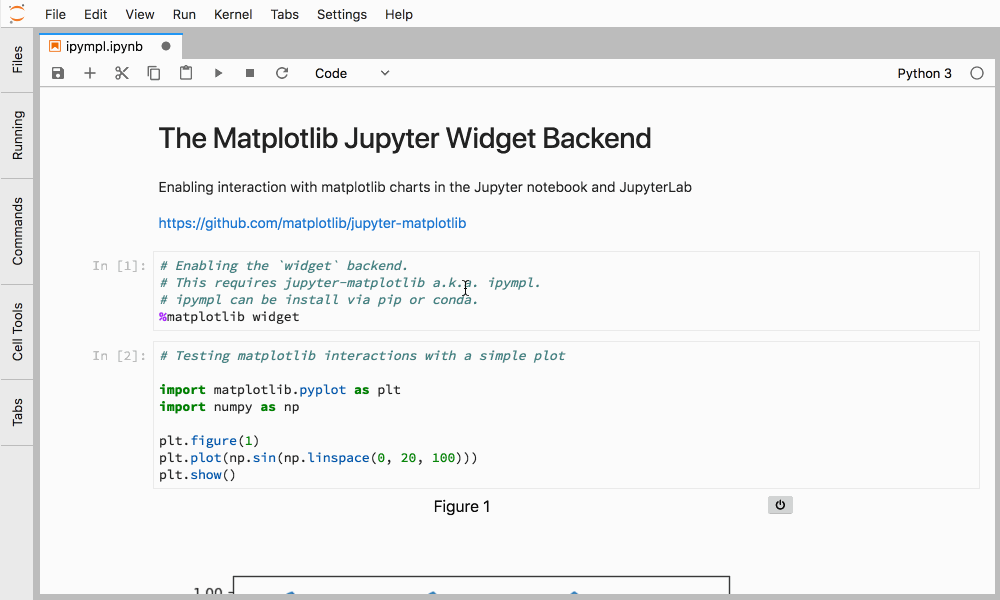Image resolution: width=1000 pixels, height=600 pixels.
Task: Follow the jupyter-matplotlib GitHub link
Action: pyautogui.click(x=313, y=223)
